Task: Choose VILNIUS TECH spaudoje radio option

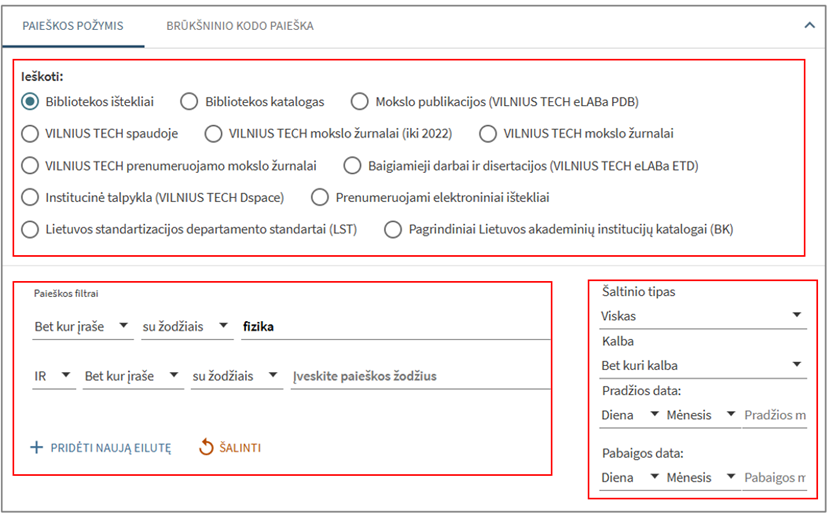Action: pyautogui.click(x=30, y=133)
